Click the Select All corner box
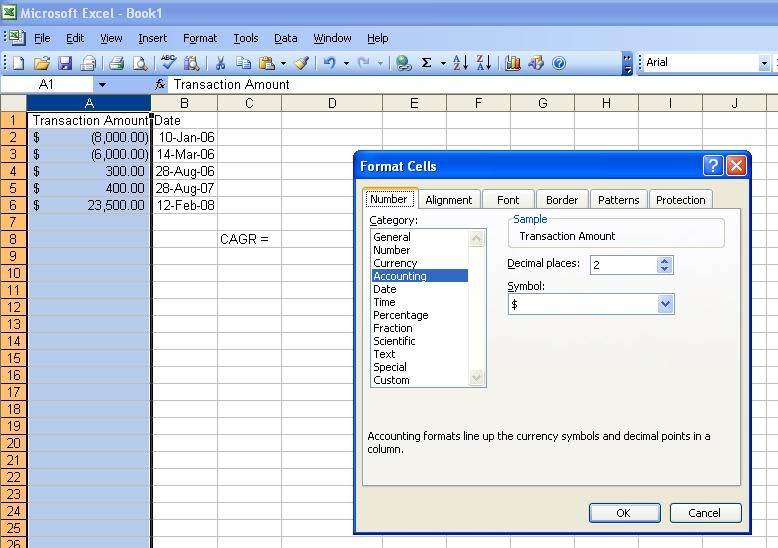 (x=13, y=103)
